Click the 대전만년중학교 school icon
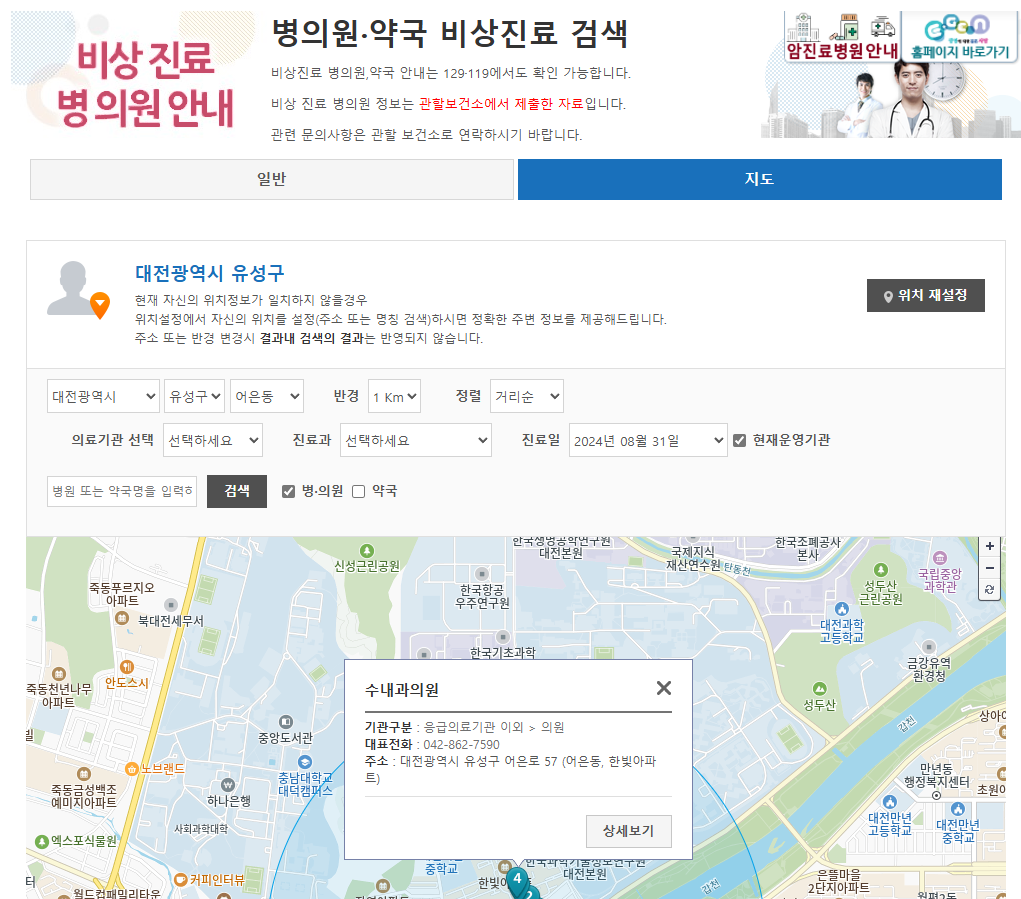Viewport: 1021px width, 899px height. tap(958, 809)
